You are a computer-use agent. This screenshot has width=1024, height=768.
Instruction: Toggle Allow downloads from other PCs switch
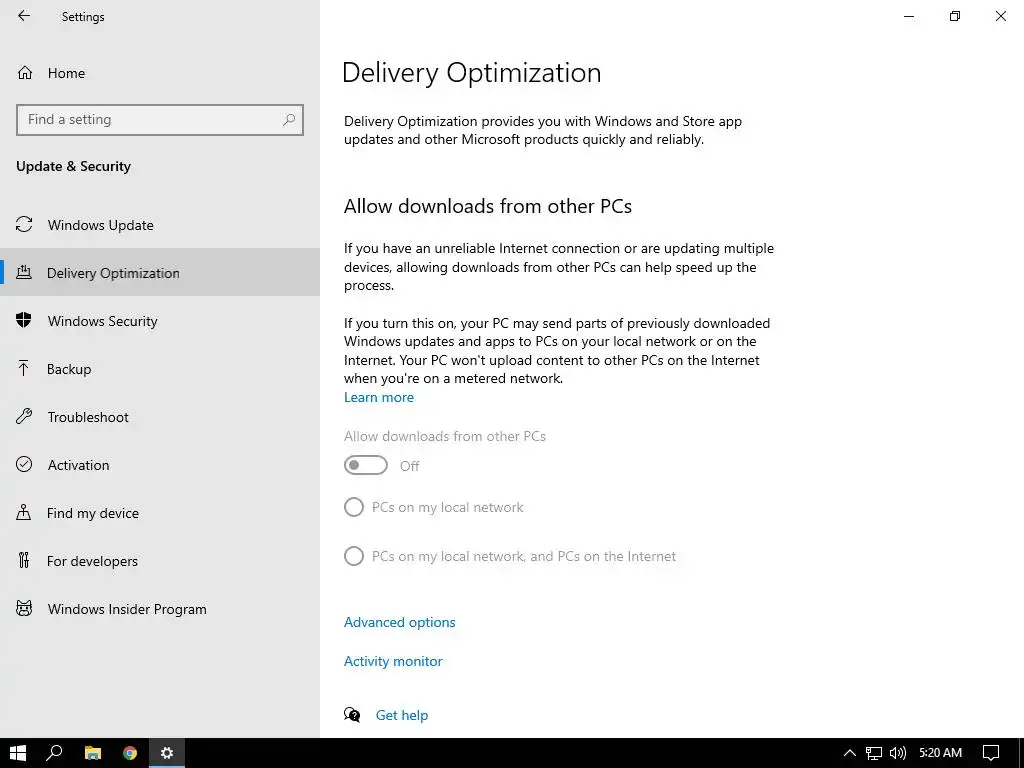pos(366,465)
